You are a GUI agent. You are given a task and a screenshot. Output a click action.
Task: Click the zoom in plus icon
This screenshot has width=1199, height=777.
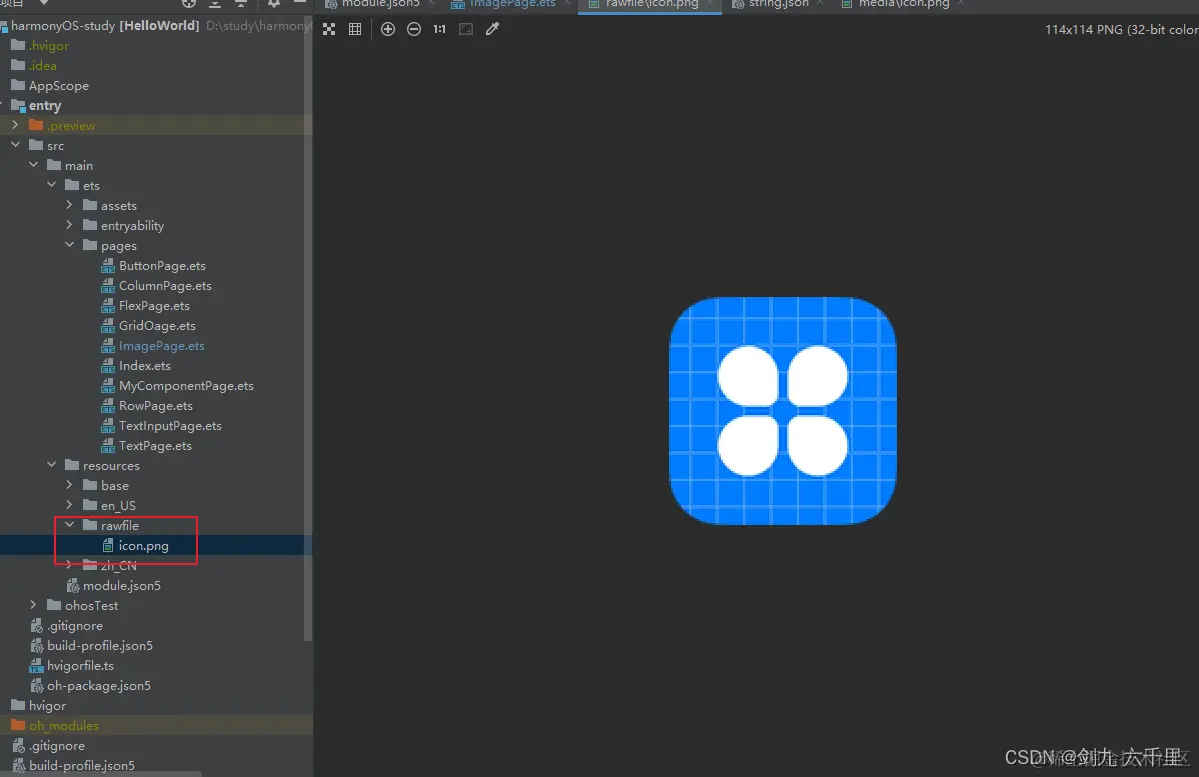pos(388,29)
